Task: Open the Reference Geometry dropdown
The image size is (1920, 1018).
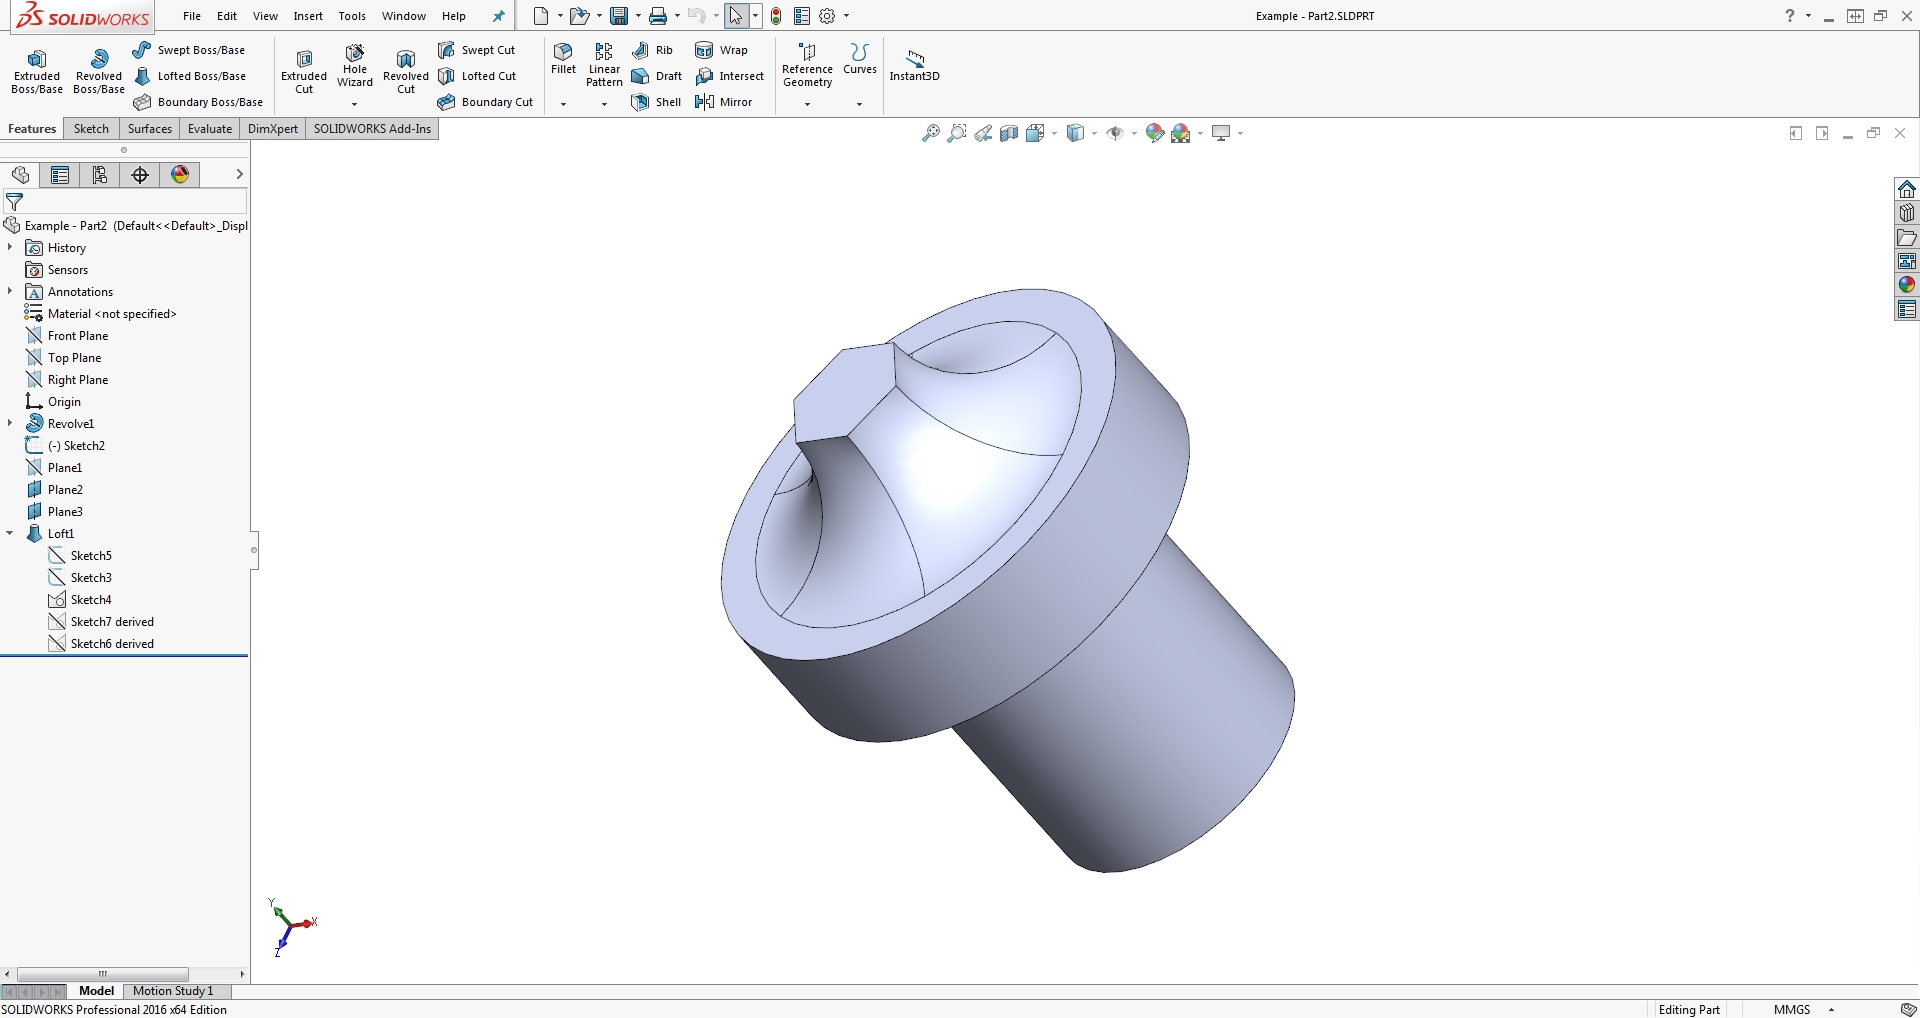Action: point(807,104)
